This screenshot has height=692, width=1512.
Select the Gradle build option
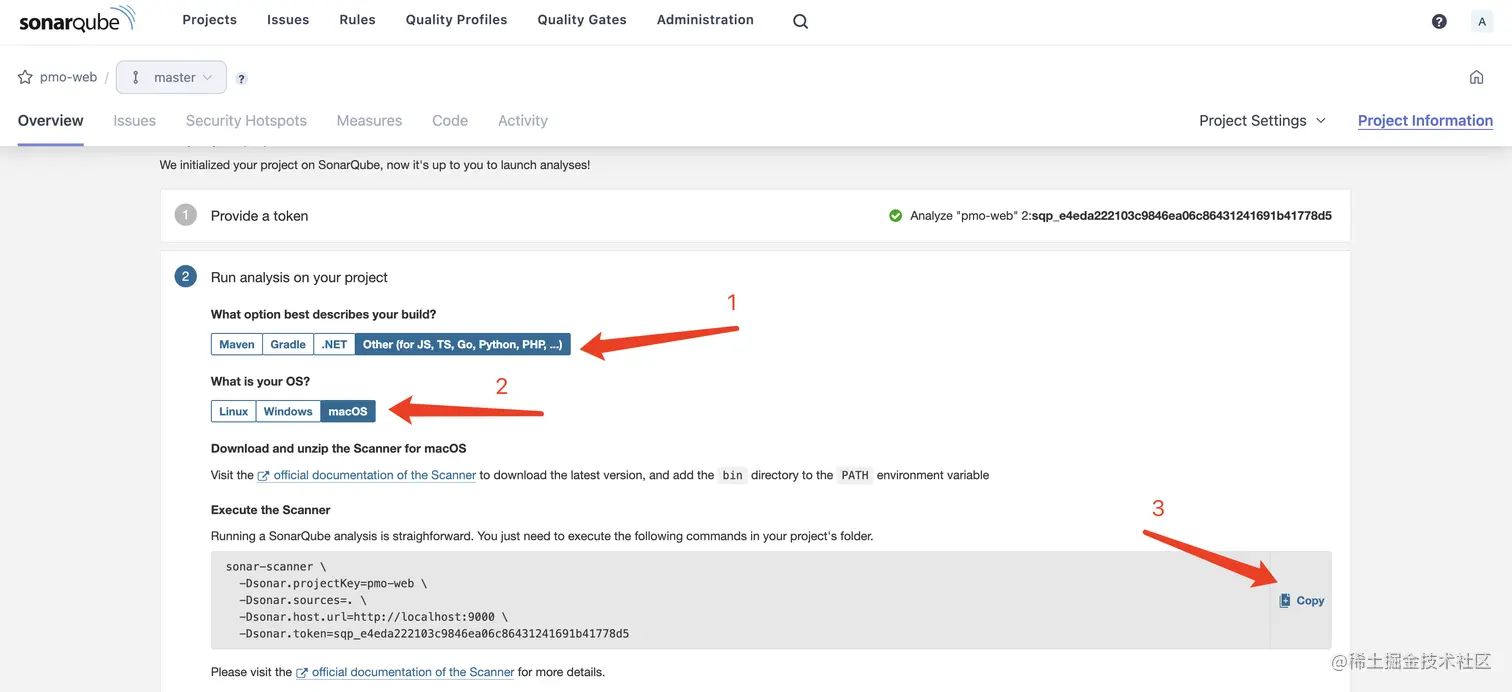288,344
